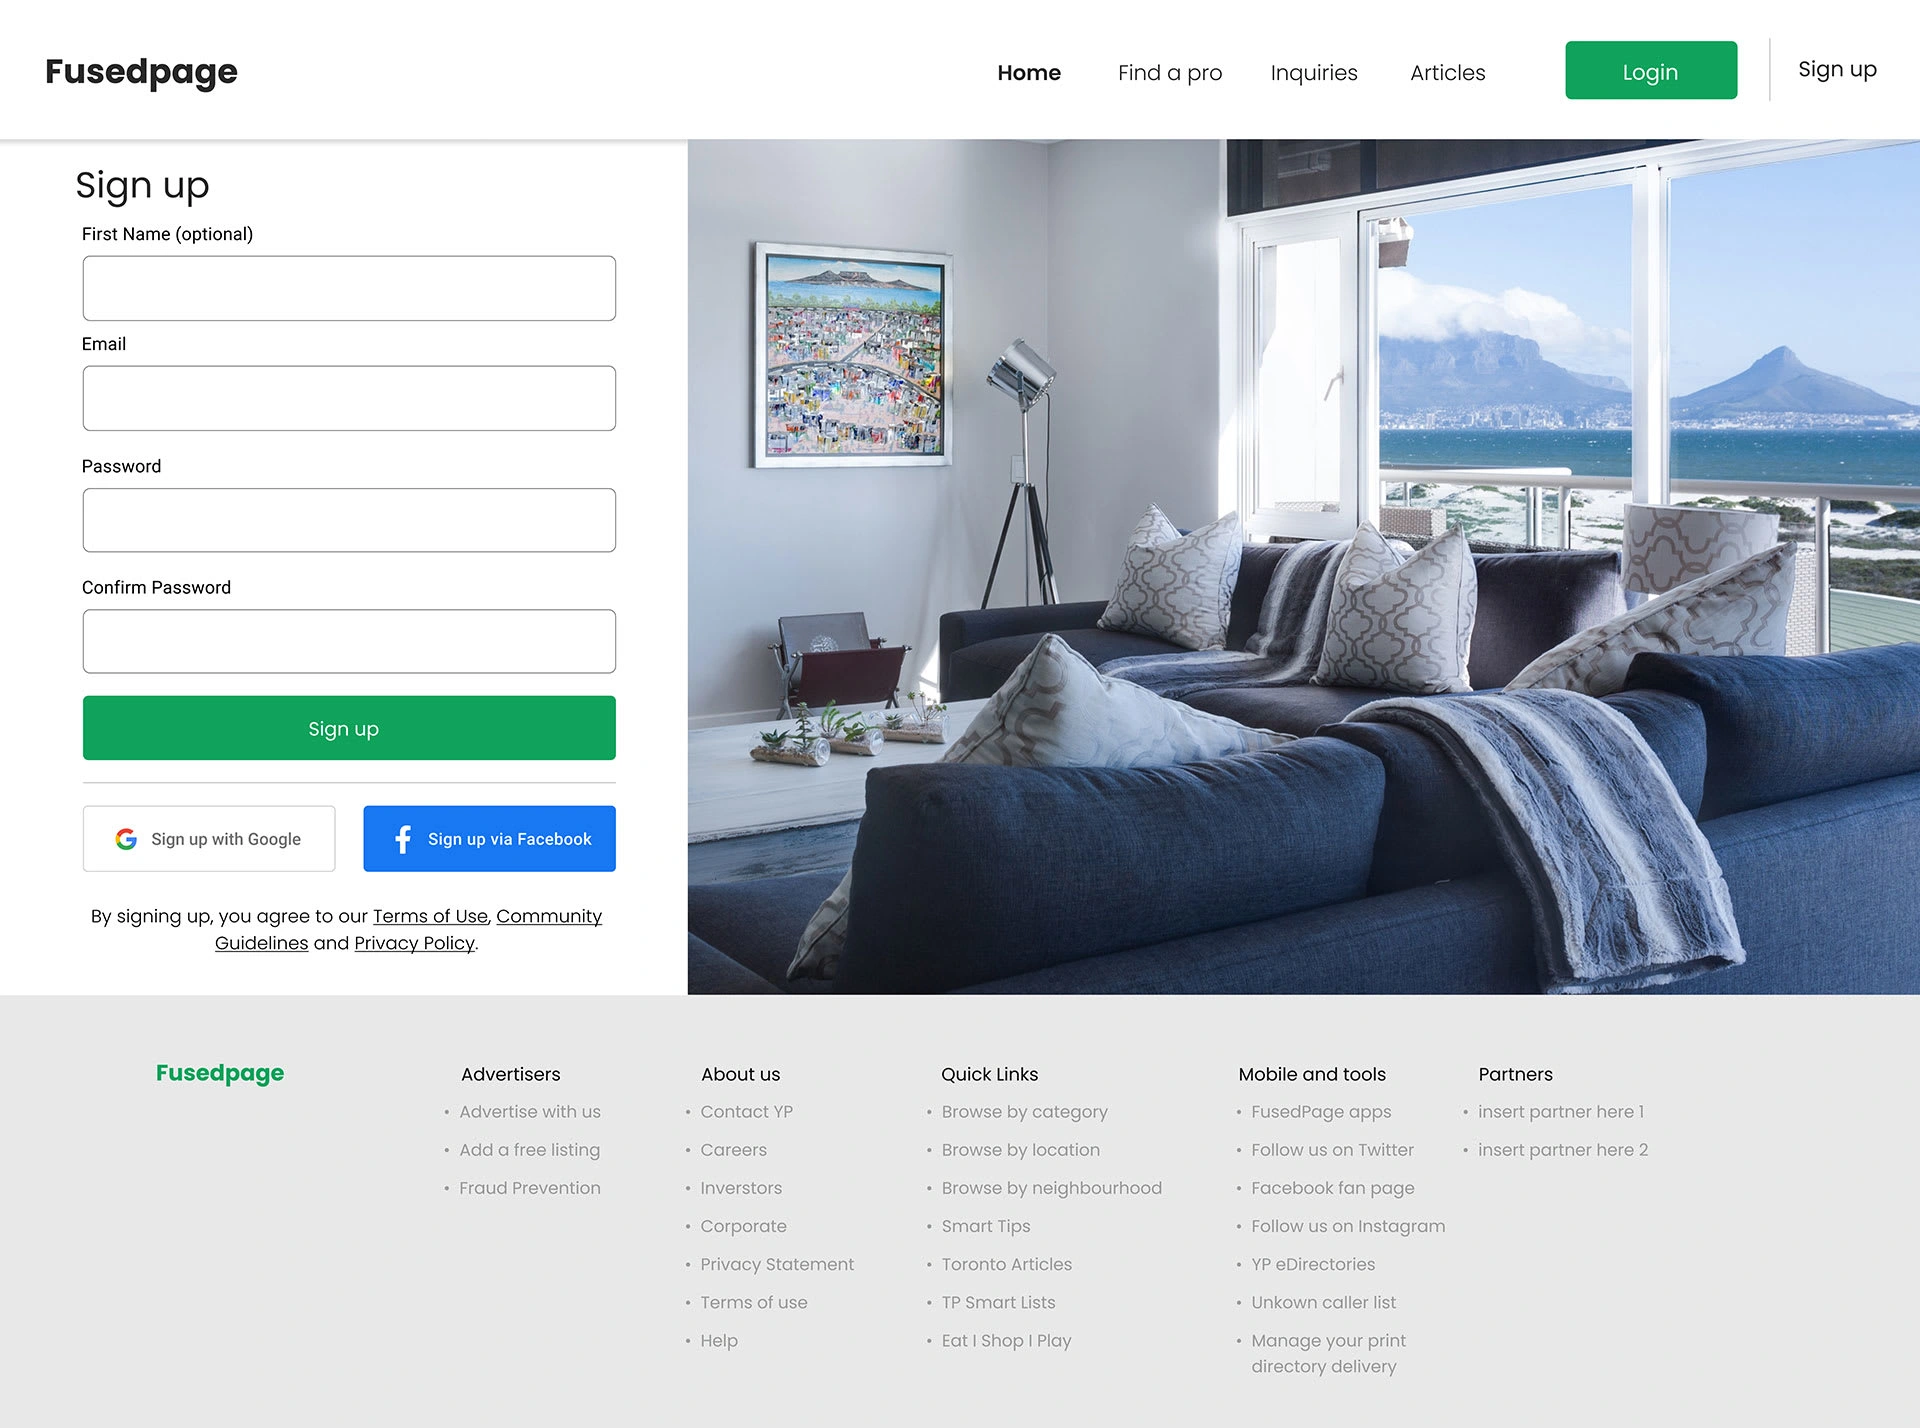Submit the green Sign up form button
Screen dimensions: 1920x1428
[x=349, y=728]
